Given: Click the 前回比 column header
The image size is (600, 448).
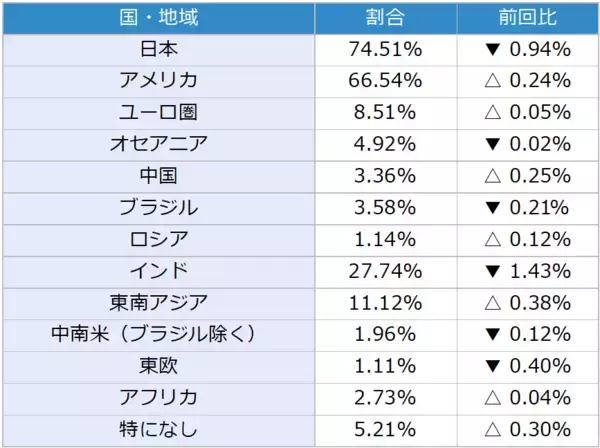Looking at the screenshot, I should 527,18.
